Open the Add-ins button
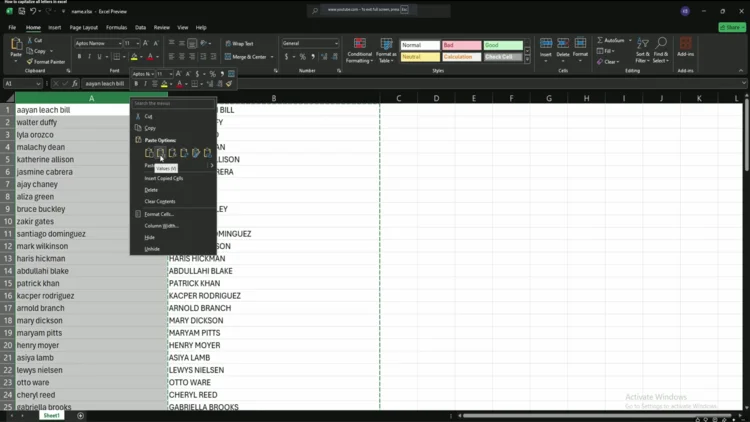Viewport: 750px width, 422px height. [685, 48]
